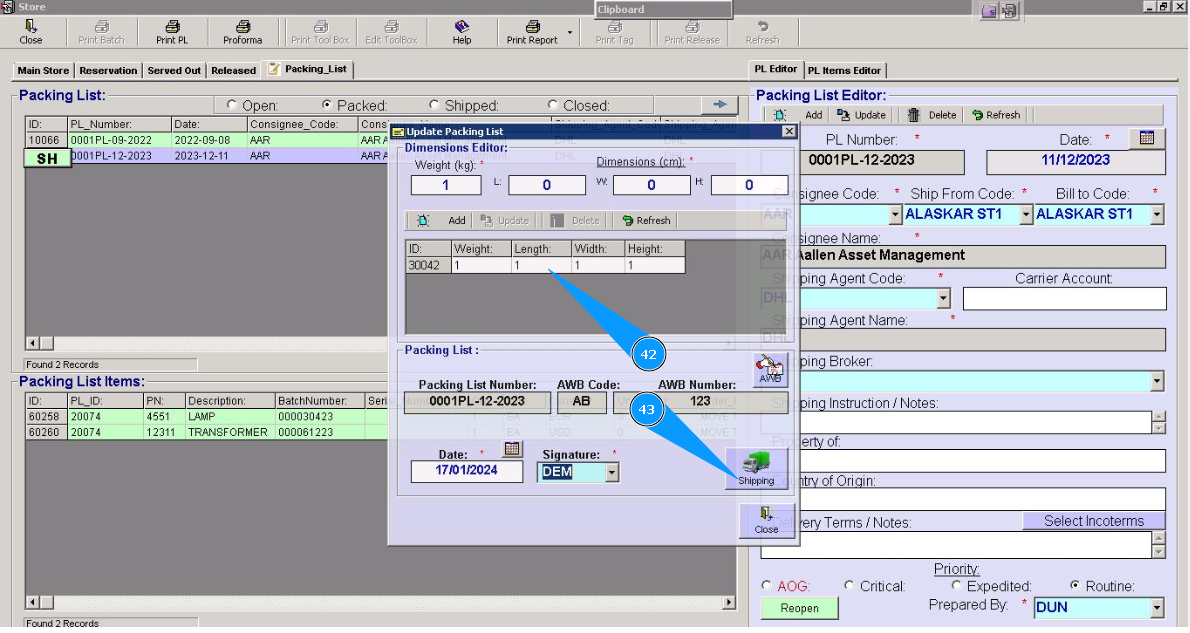The height and width of the screenshot is (633, 1190).
Task: Click Update in Dimensions Editor toolbar
Action: [x=505, y=220]
